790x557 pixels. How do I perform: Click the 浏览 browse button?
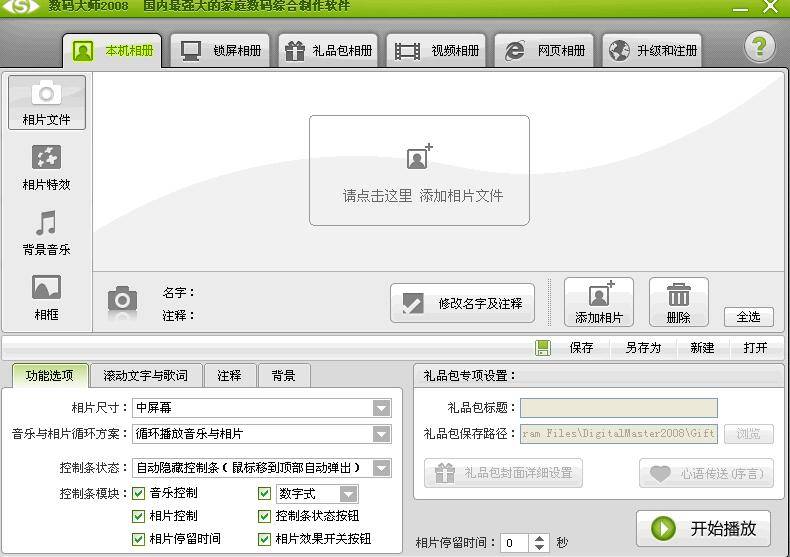tap(749, 434)
